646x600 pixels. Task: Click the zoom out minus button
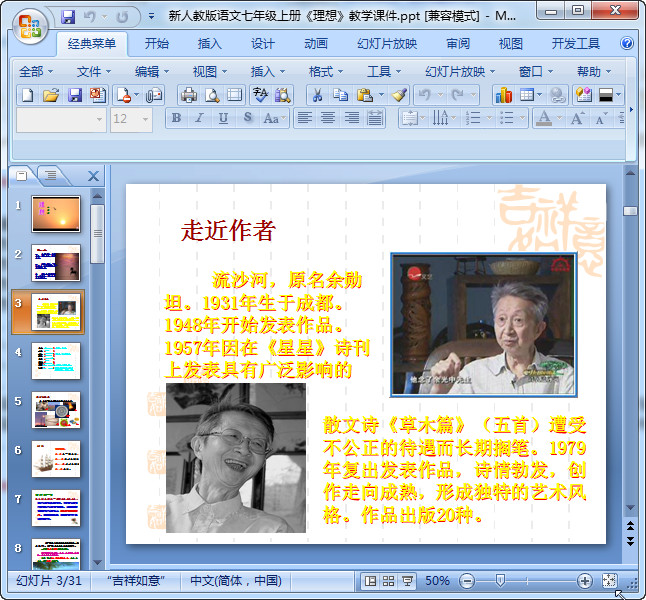click(x=467, y=581)
